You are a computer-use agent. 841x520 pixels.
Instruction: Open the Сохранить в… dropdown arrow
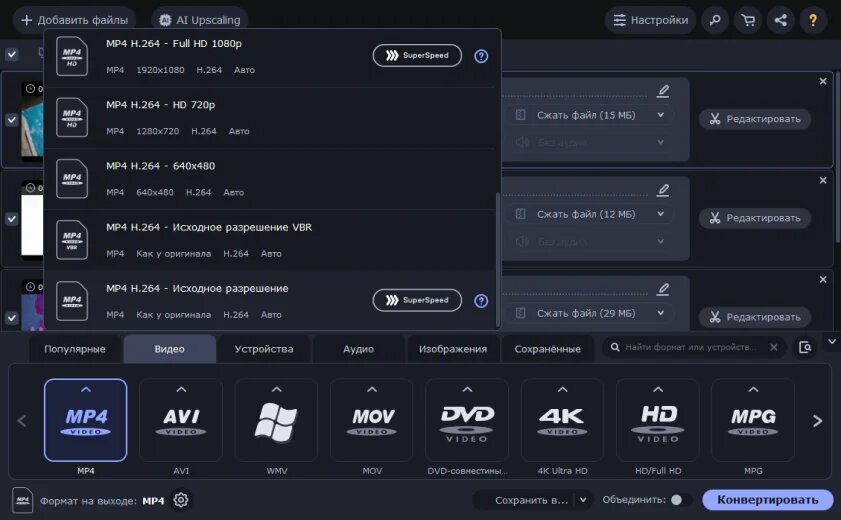coord(583,500)
